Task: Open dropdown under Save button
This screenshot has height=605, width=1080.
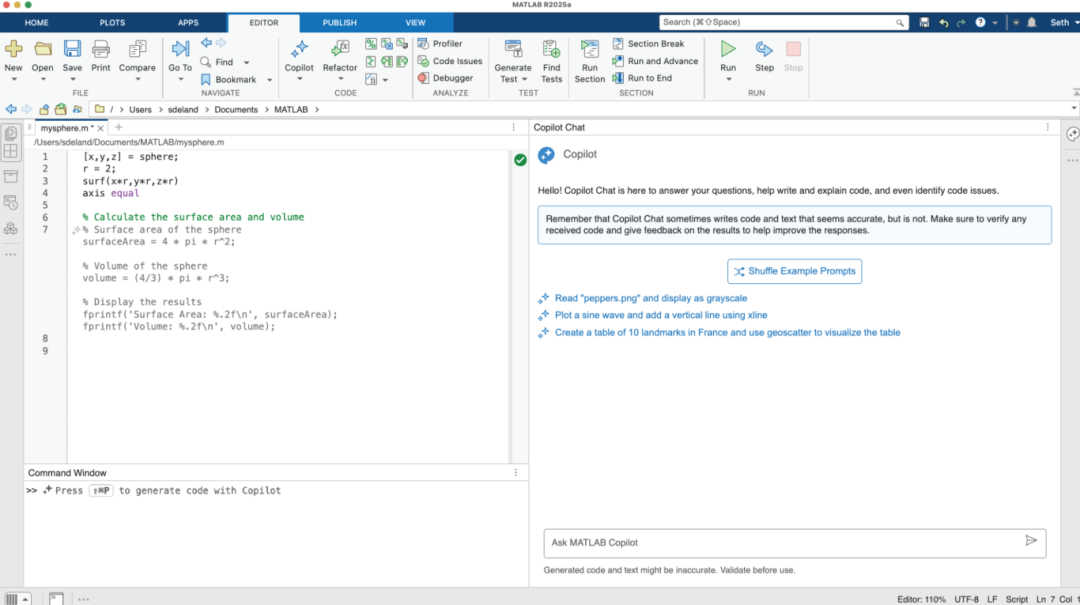Action: 72,79
